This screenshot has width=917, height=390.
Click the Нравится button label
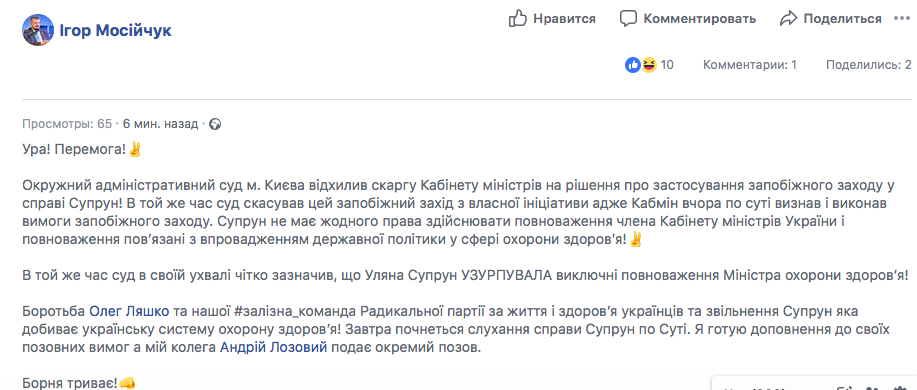tap(564, 19)
